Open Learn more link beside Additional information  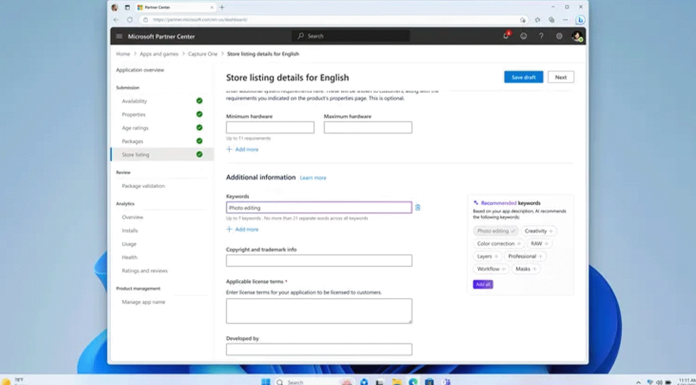313,178
